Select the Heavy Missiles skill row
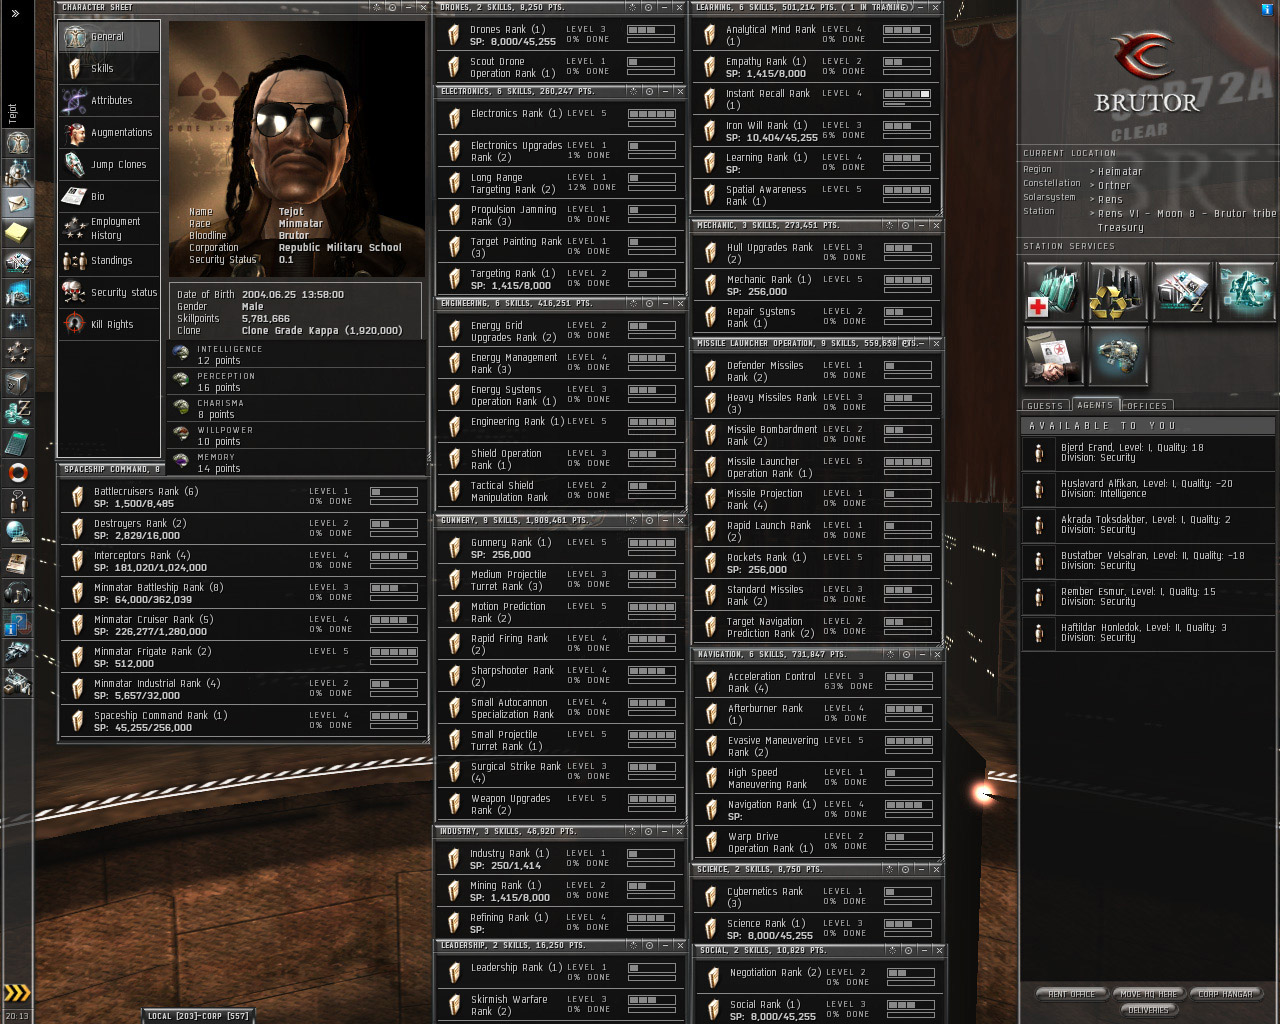Image resolution: width=1280 pixels, height=1024 pixels. [x=817, y=403]
